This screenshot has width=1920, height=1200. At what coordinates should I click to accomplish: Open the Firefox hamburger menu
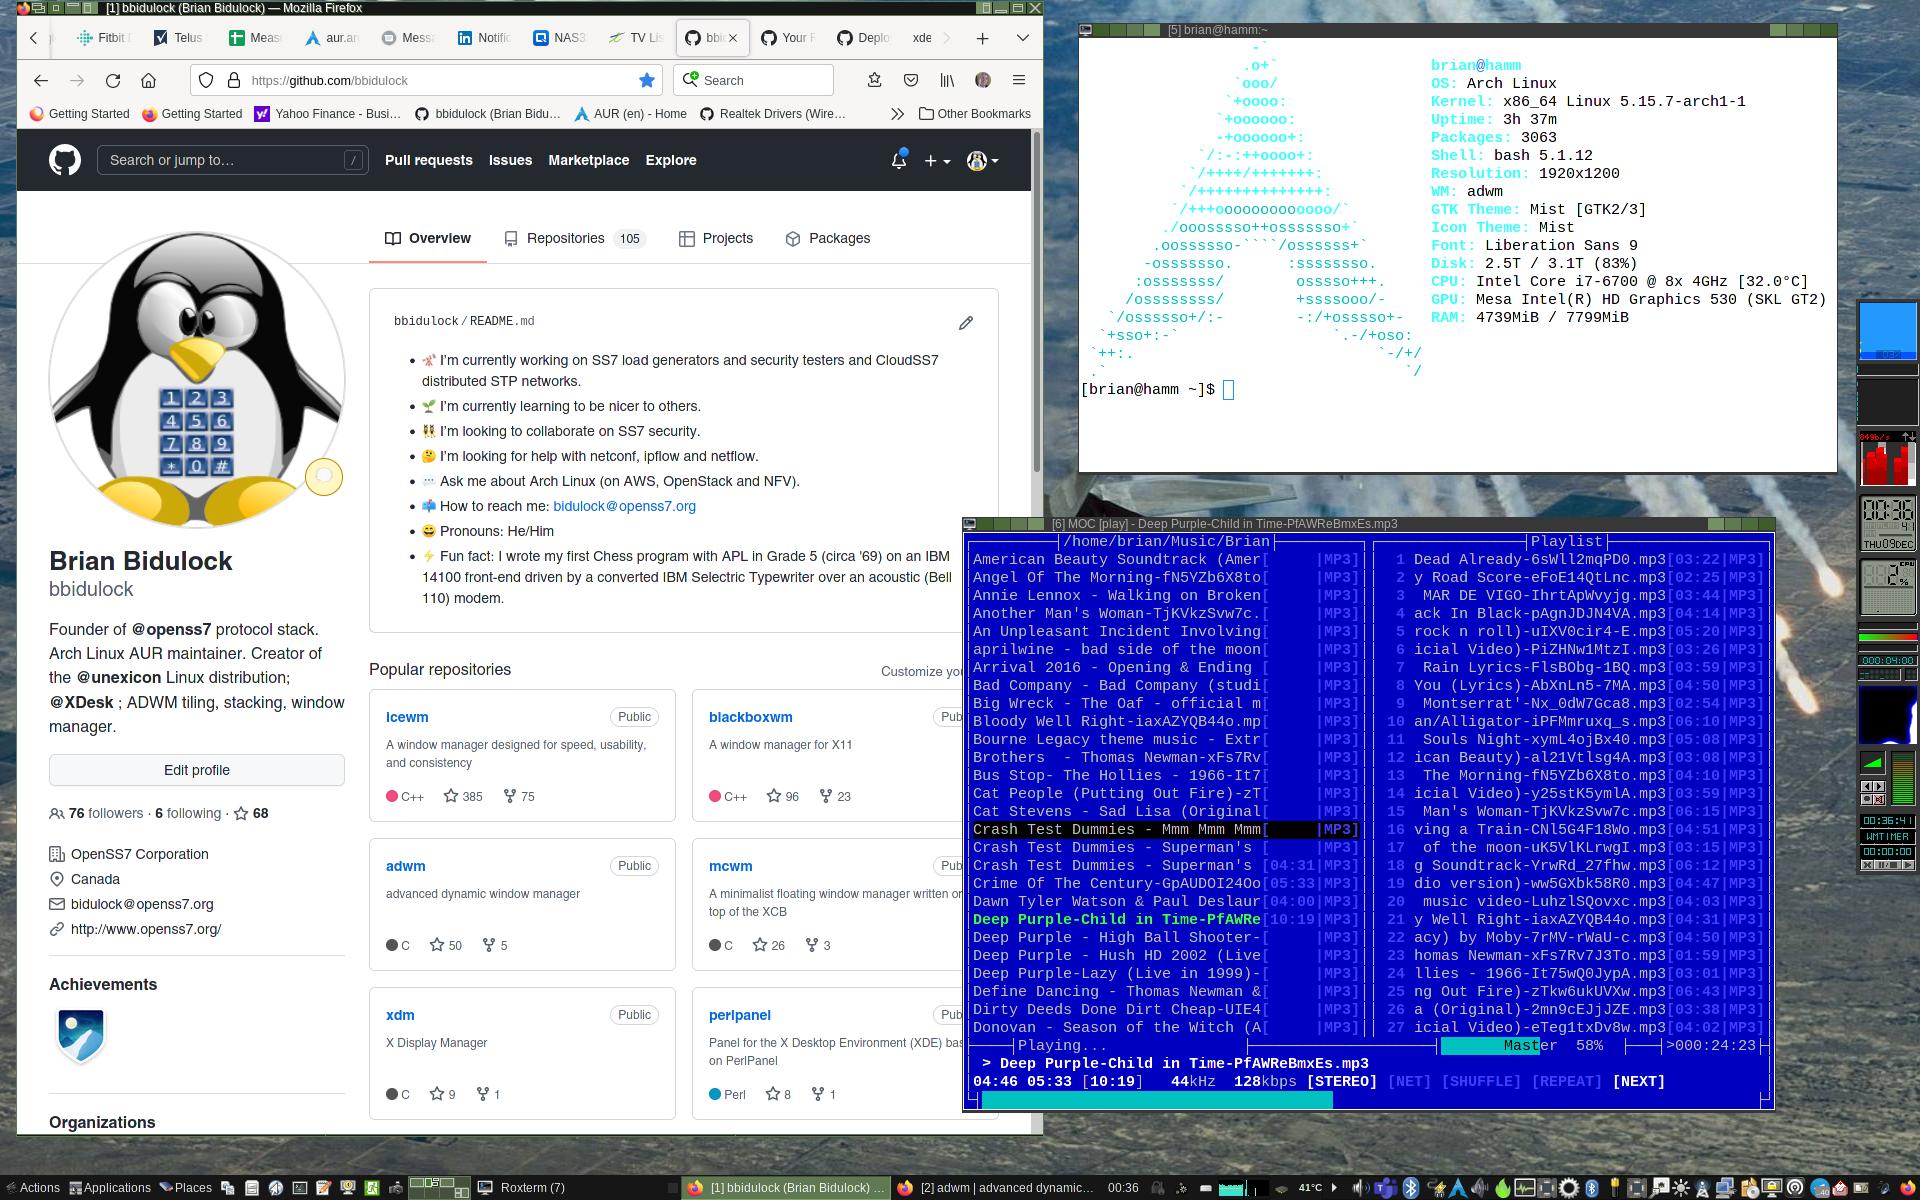point(1019,80)
